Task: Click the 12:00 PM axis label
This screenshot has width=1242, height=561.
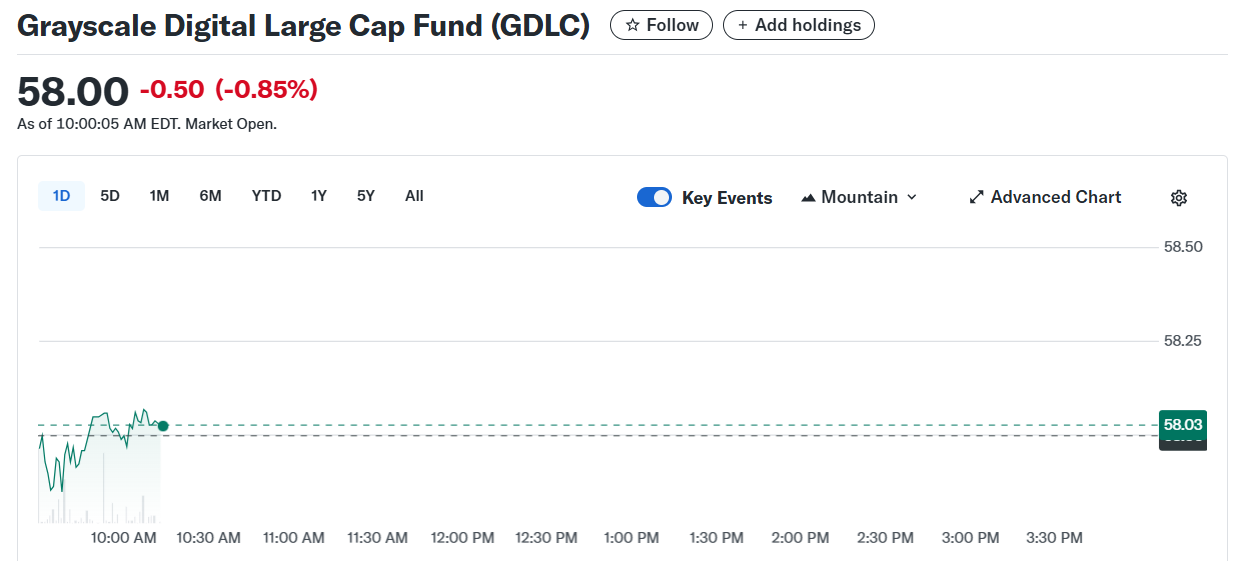Action: (463, 538)
